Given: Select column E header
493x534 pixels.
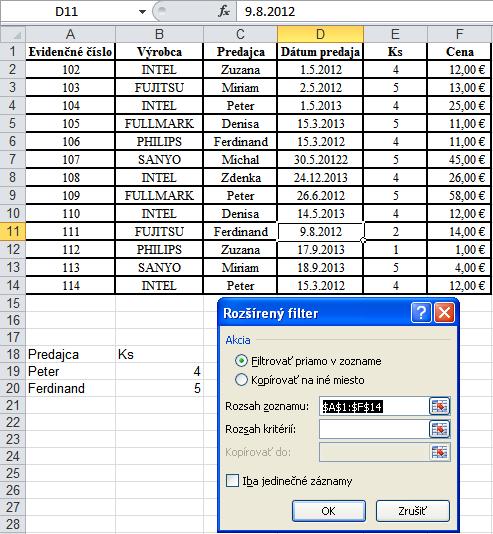Looking at the screenshot, I should click(395, 34).
